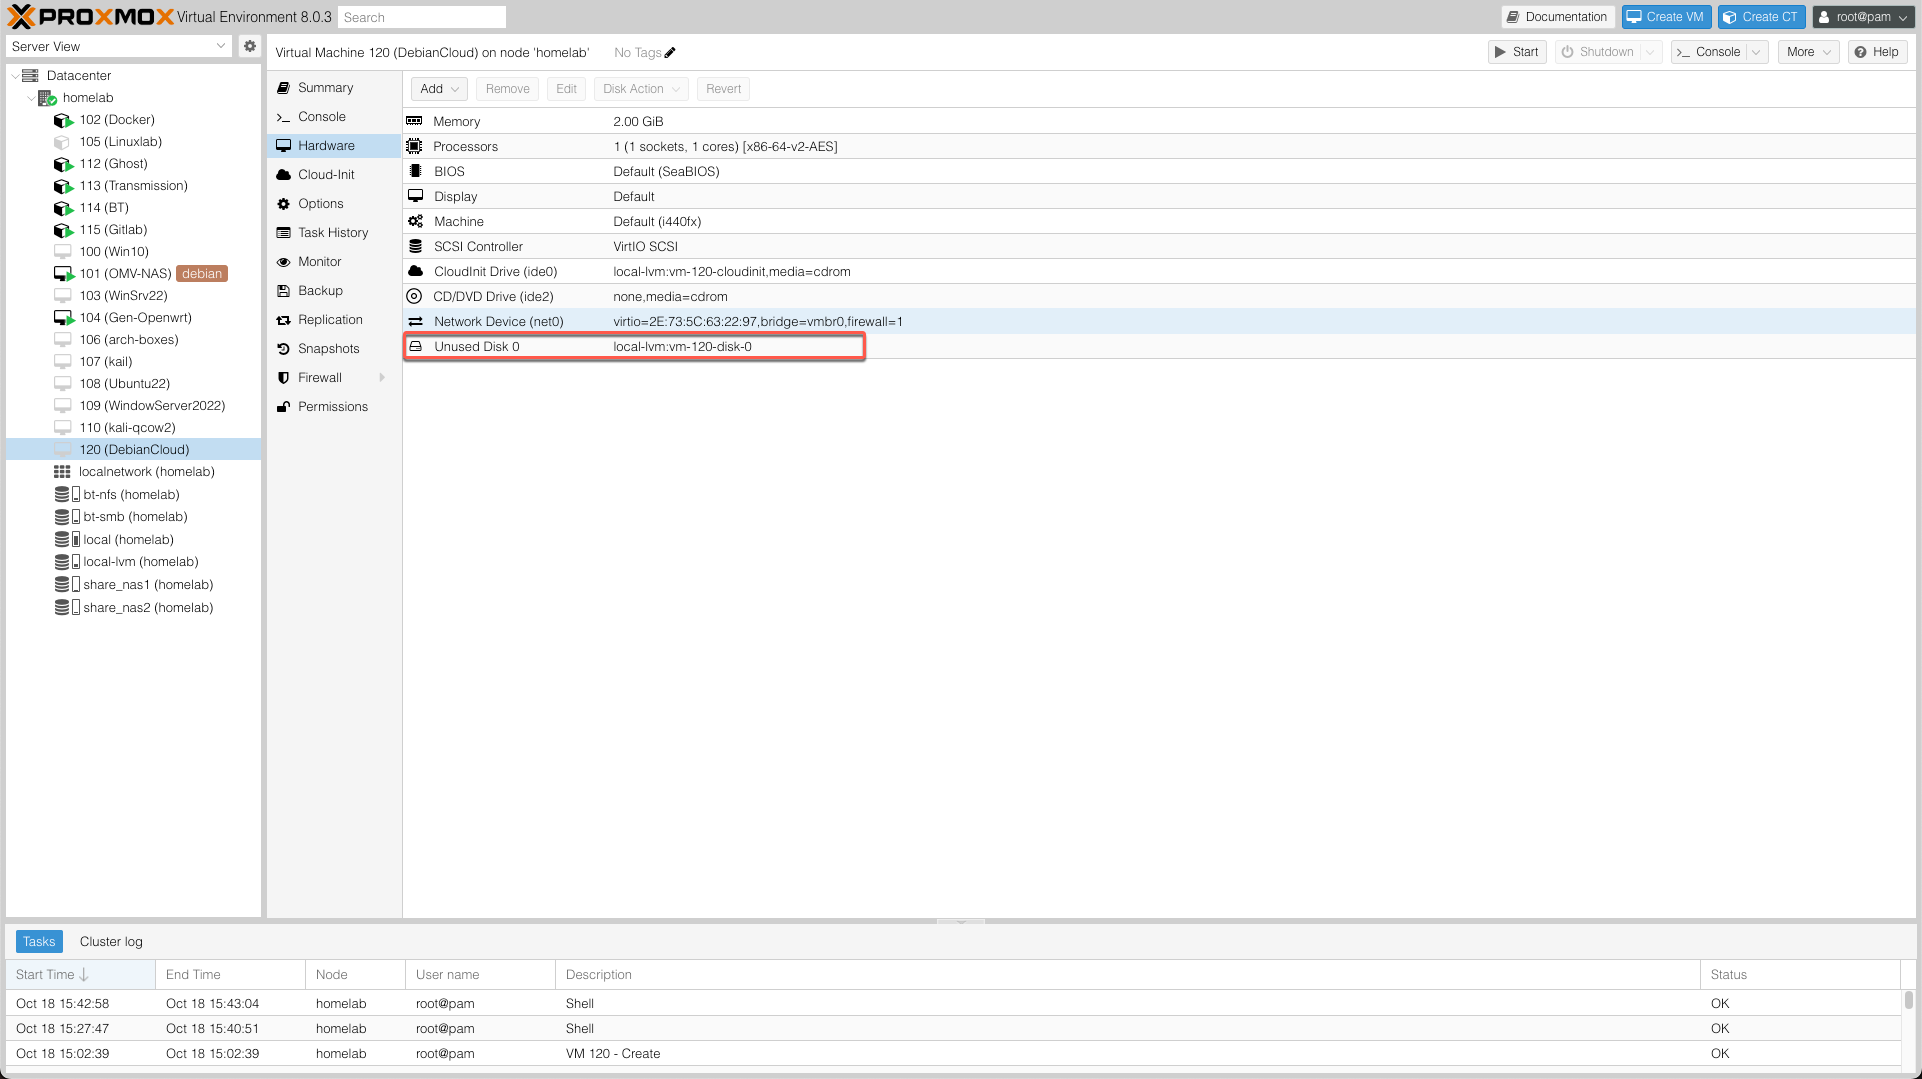The image size is (1922, 1079).
Task: Click the Display monitor icon
Action: [415, 196]
